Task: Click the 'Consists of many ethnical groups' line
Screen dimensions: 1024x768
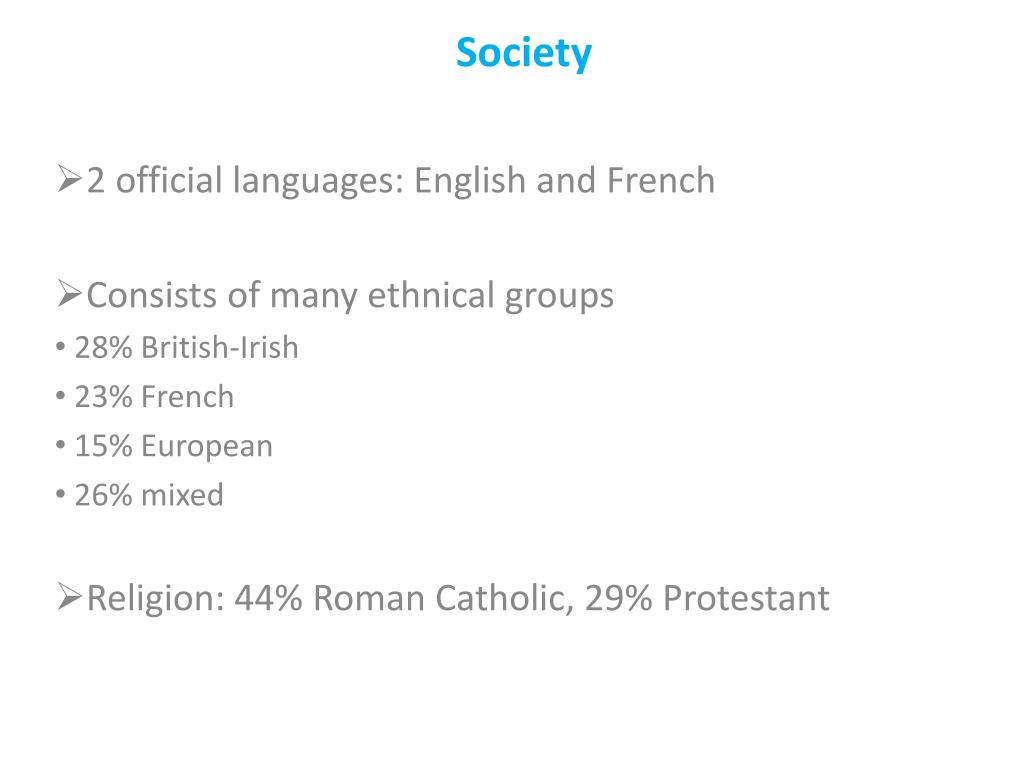Action: click(x=350, y=296)
